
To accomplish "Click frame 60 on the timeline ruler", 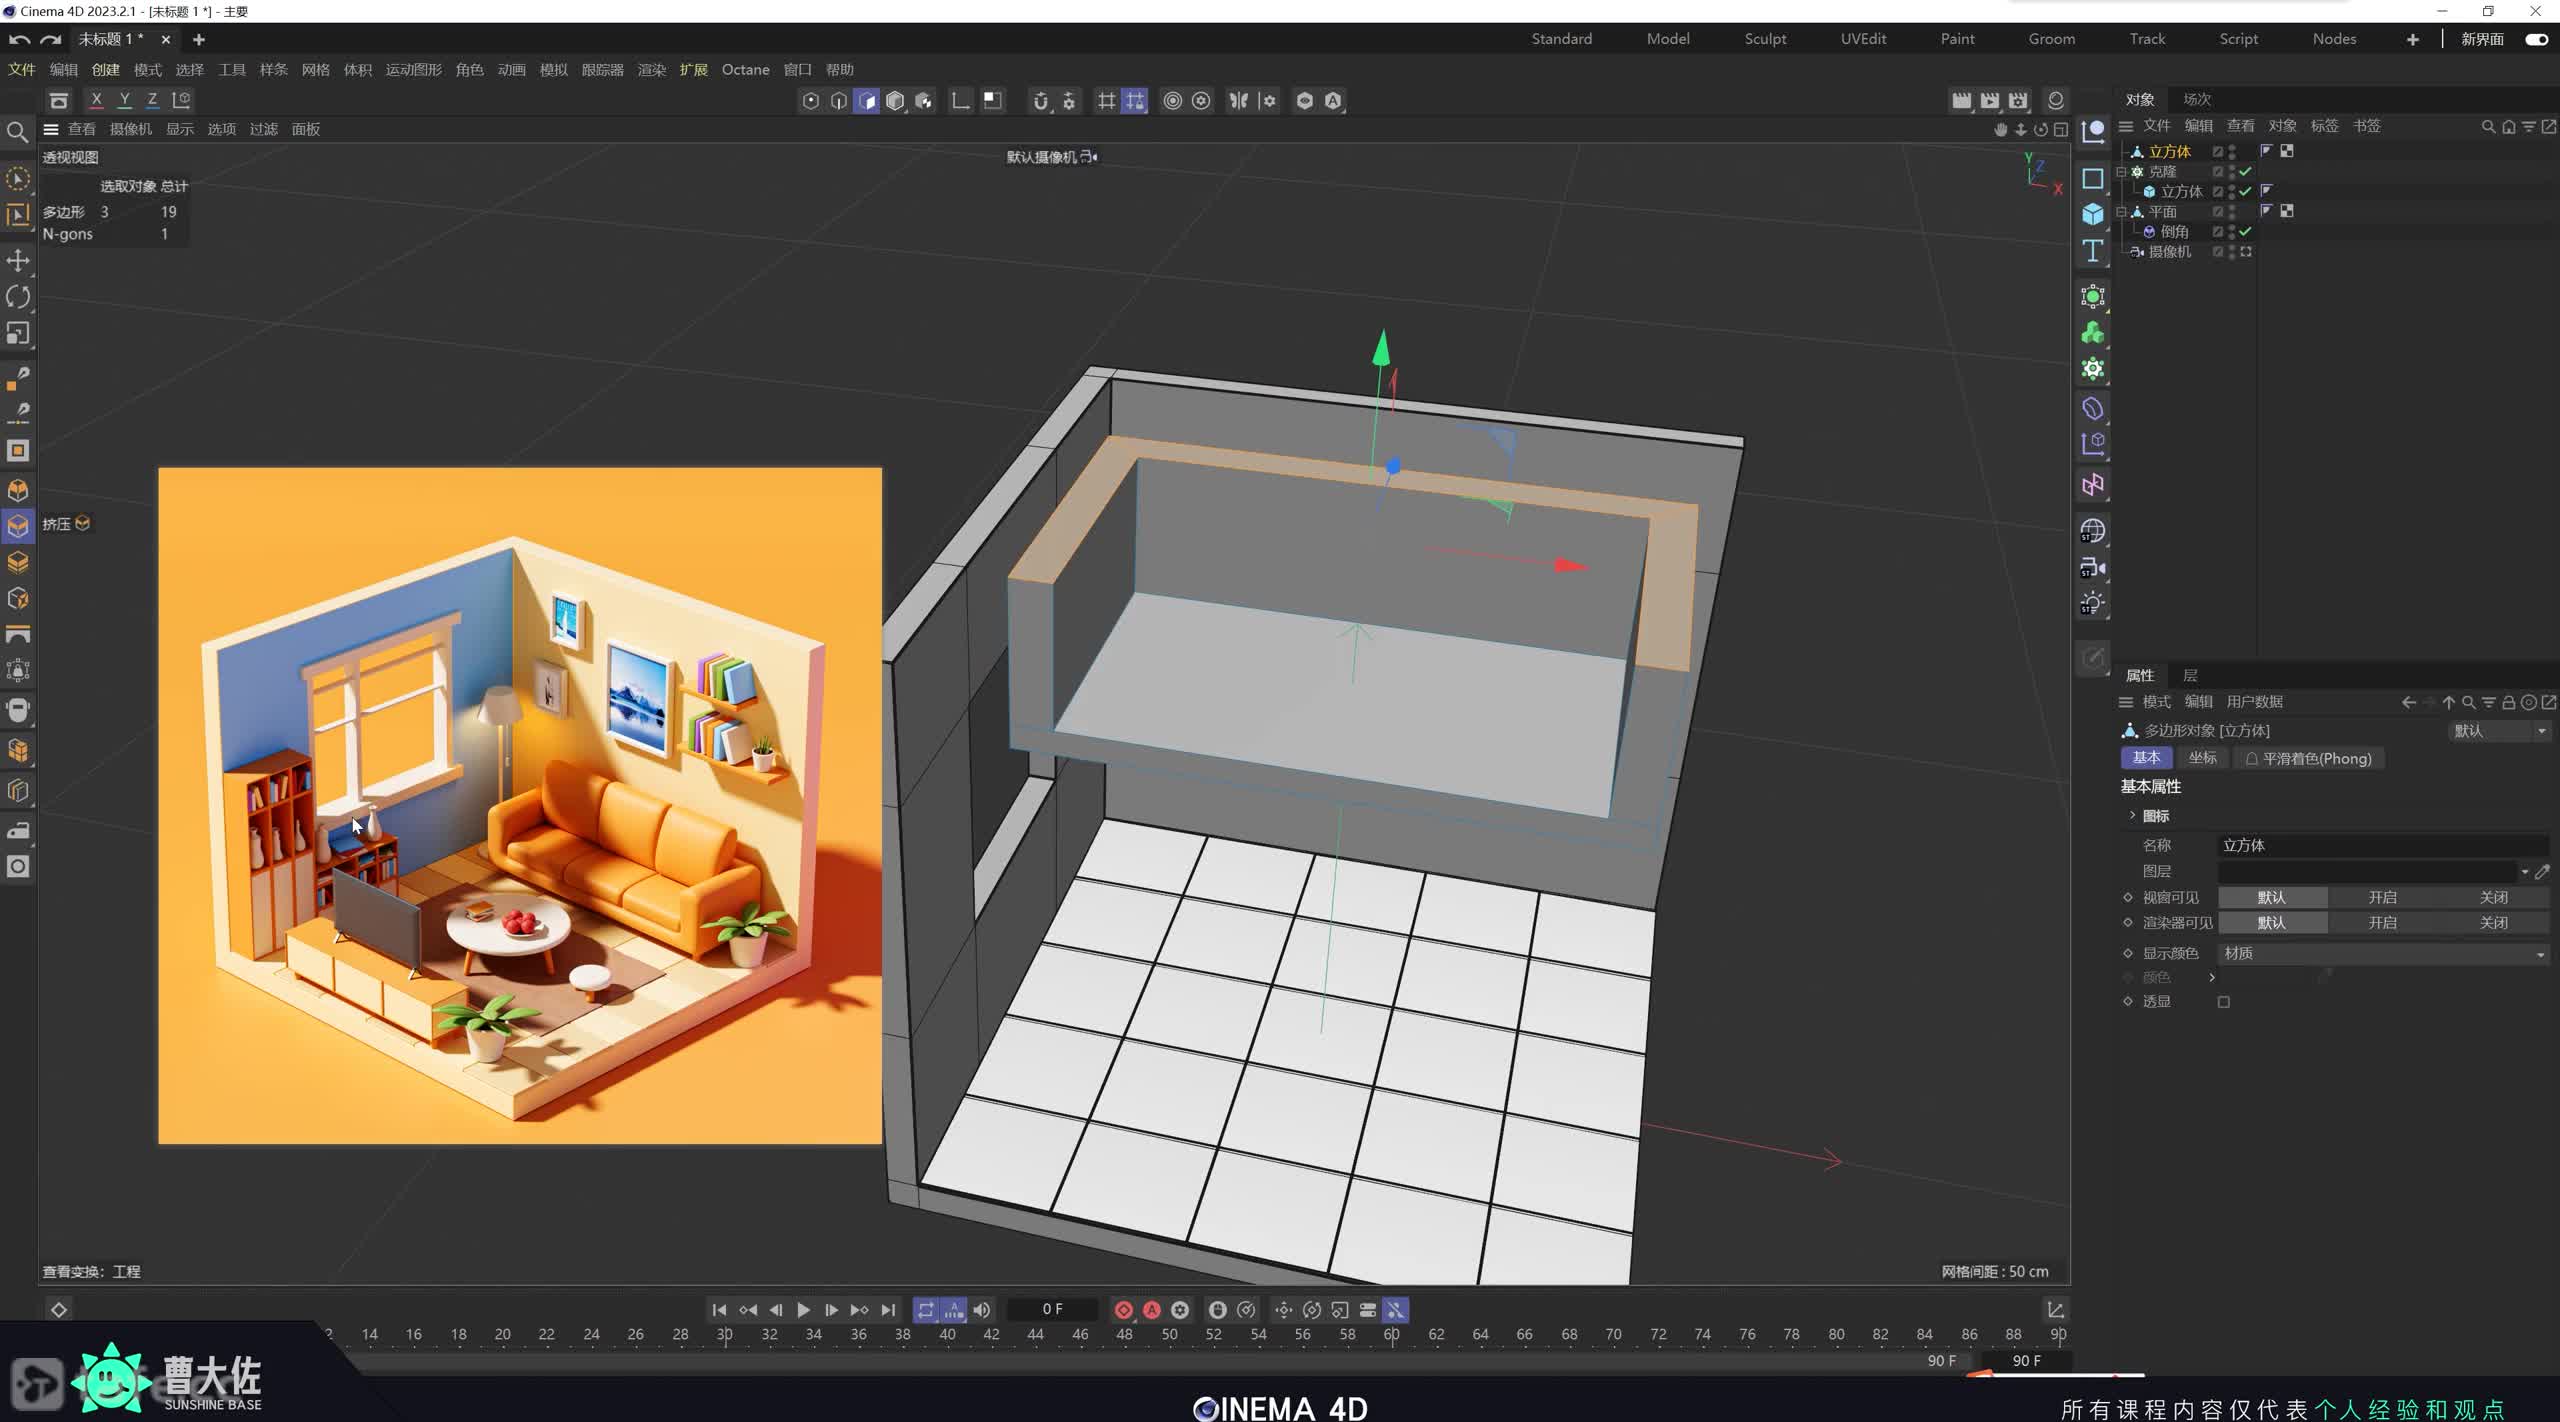I will tap(1391, 1334).
